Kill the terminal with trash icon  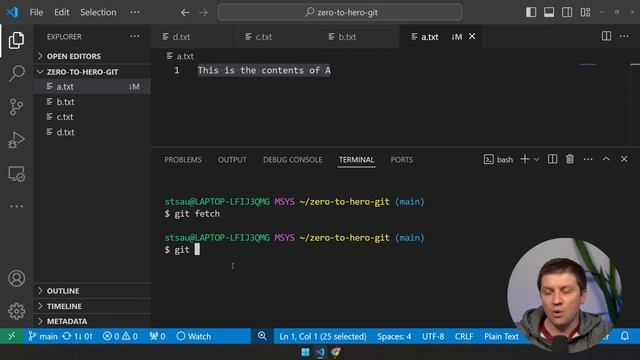click(570, 159)
